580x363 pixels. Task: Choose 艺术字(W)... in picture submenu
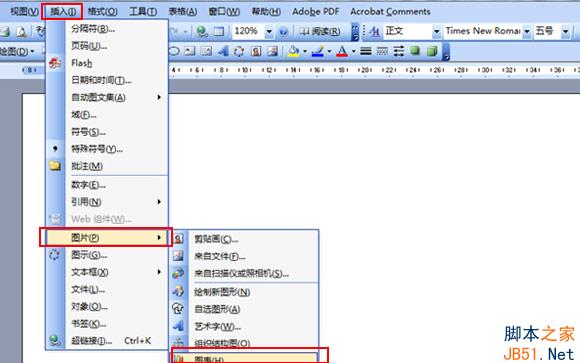click(244, 326)
